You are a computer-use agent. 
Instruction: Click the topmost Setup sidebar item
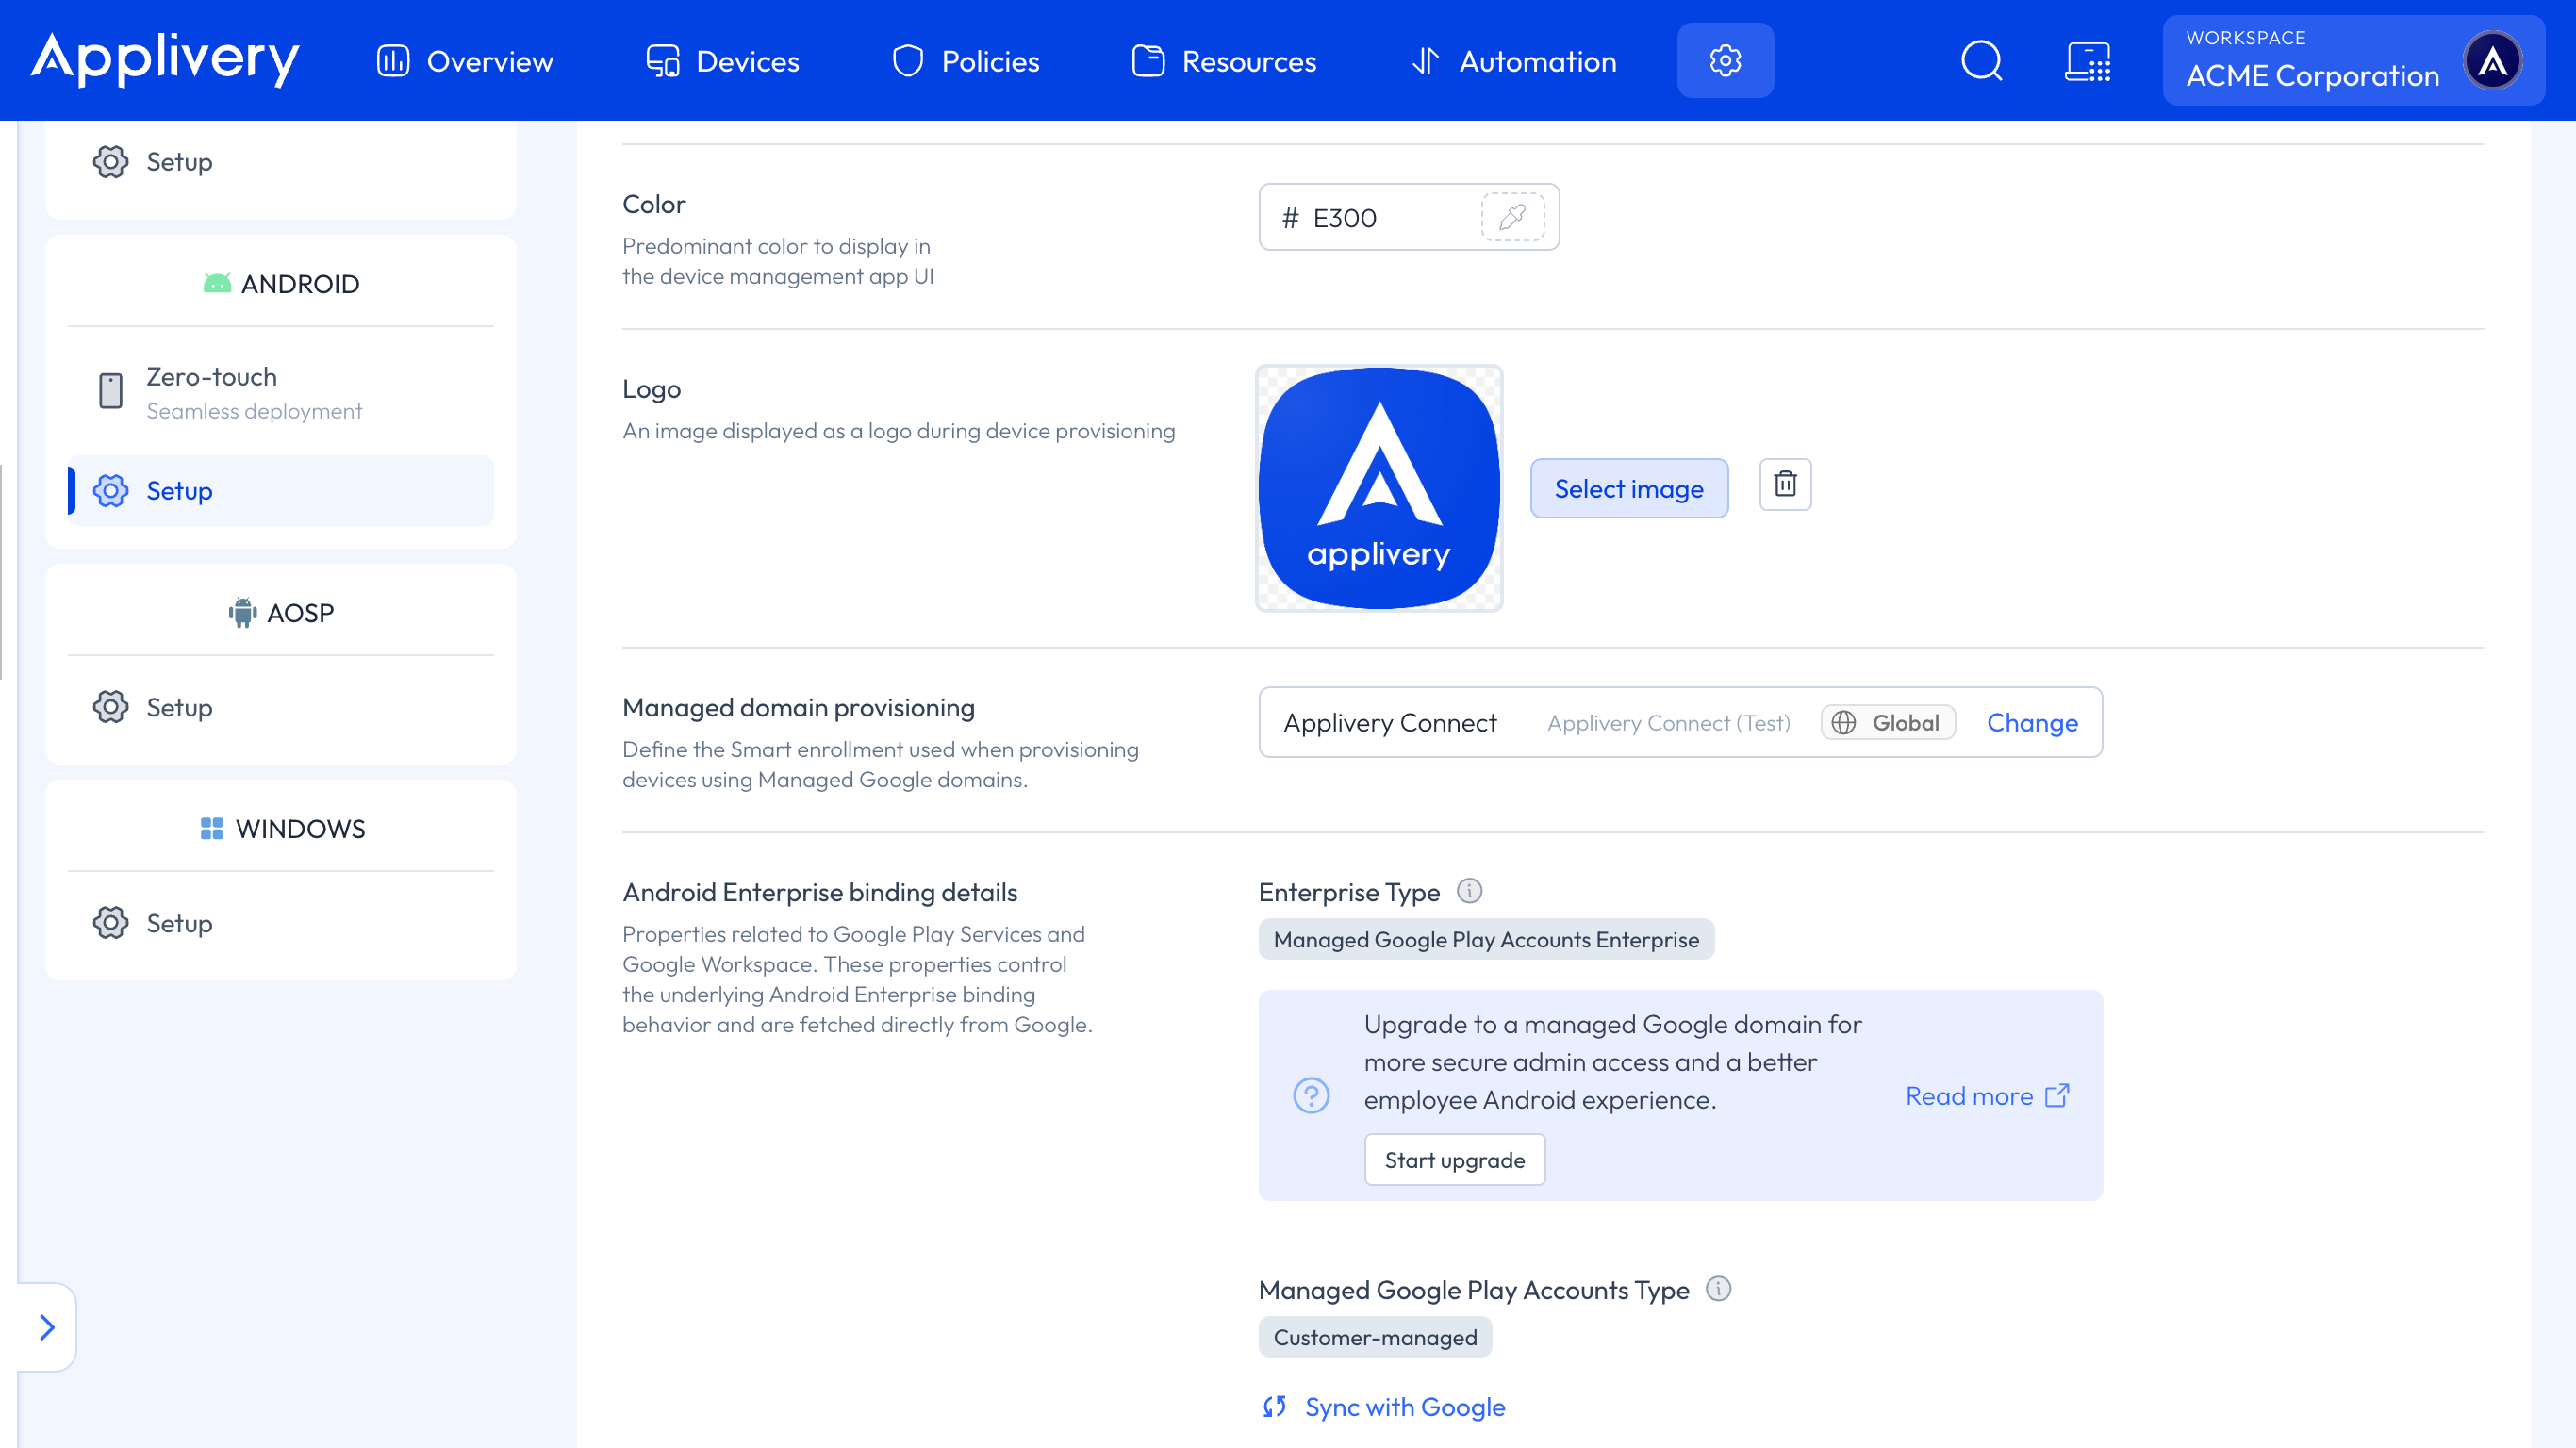pyautogui.click(x=281, y=162)
